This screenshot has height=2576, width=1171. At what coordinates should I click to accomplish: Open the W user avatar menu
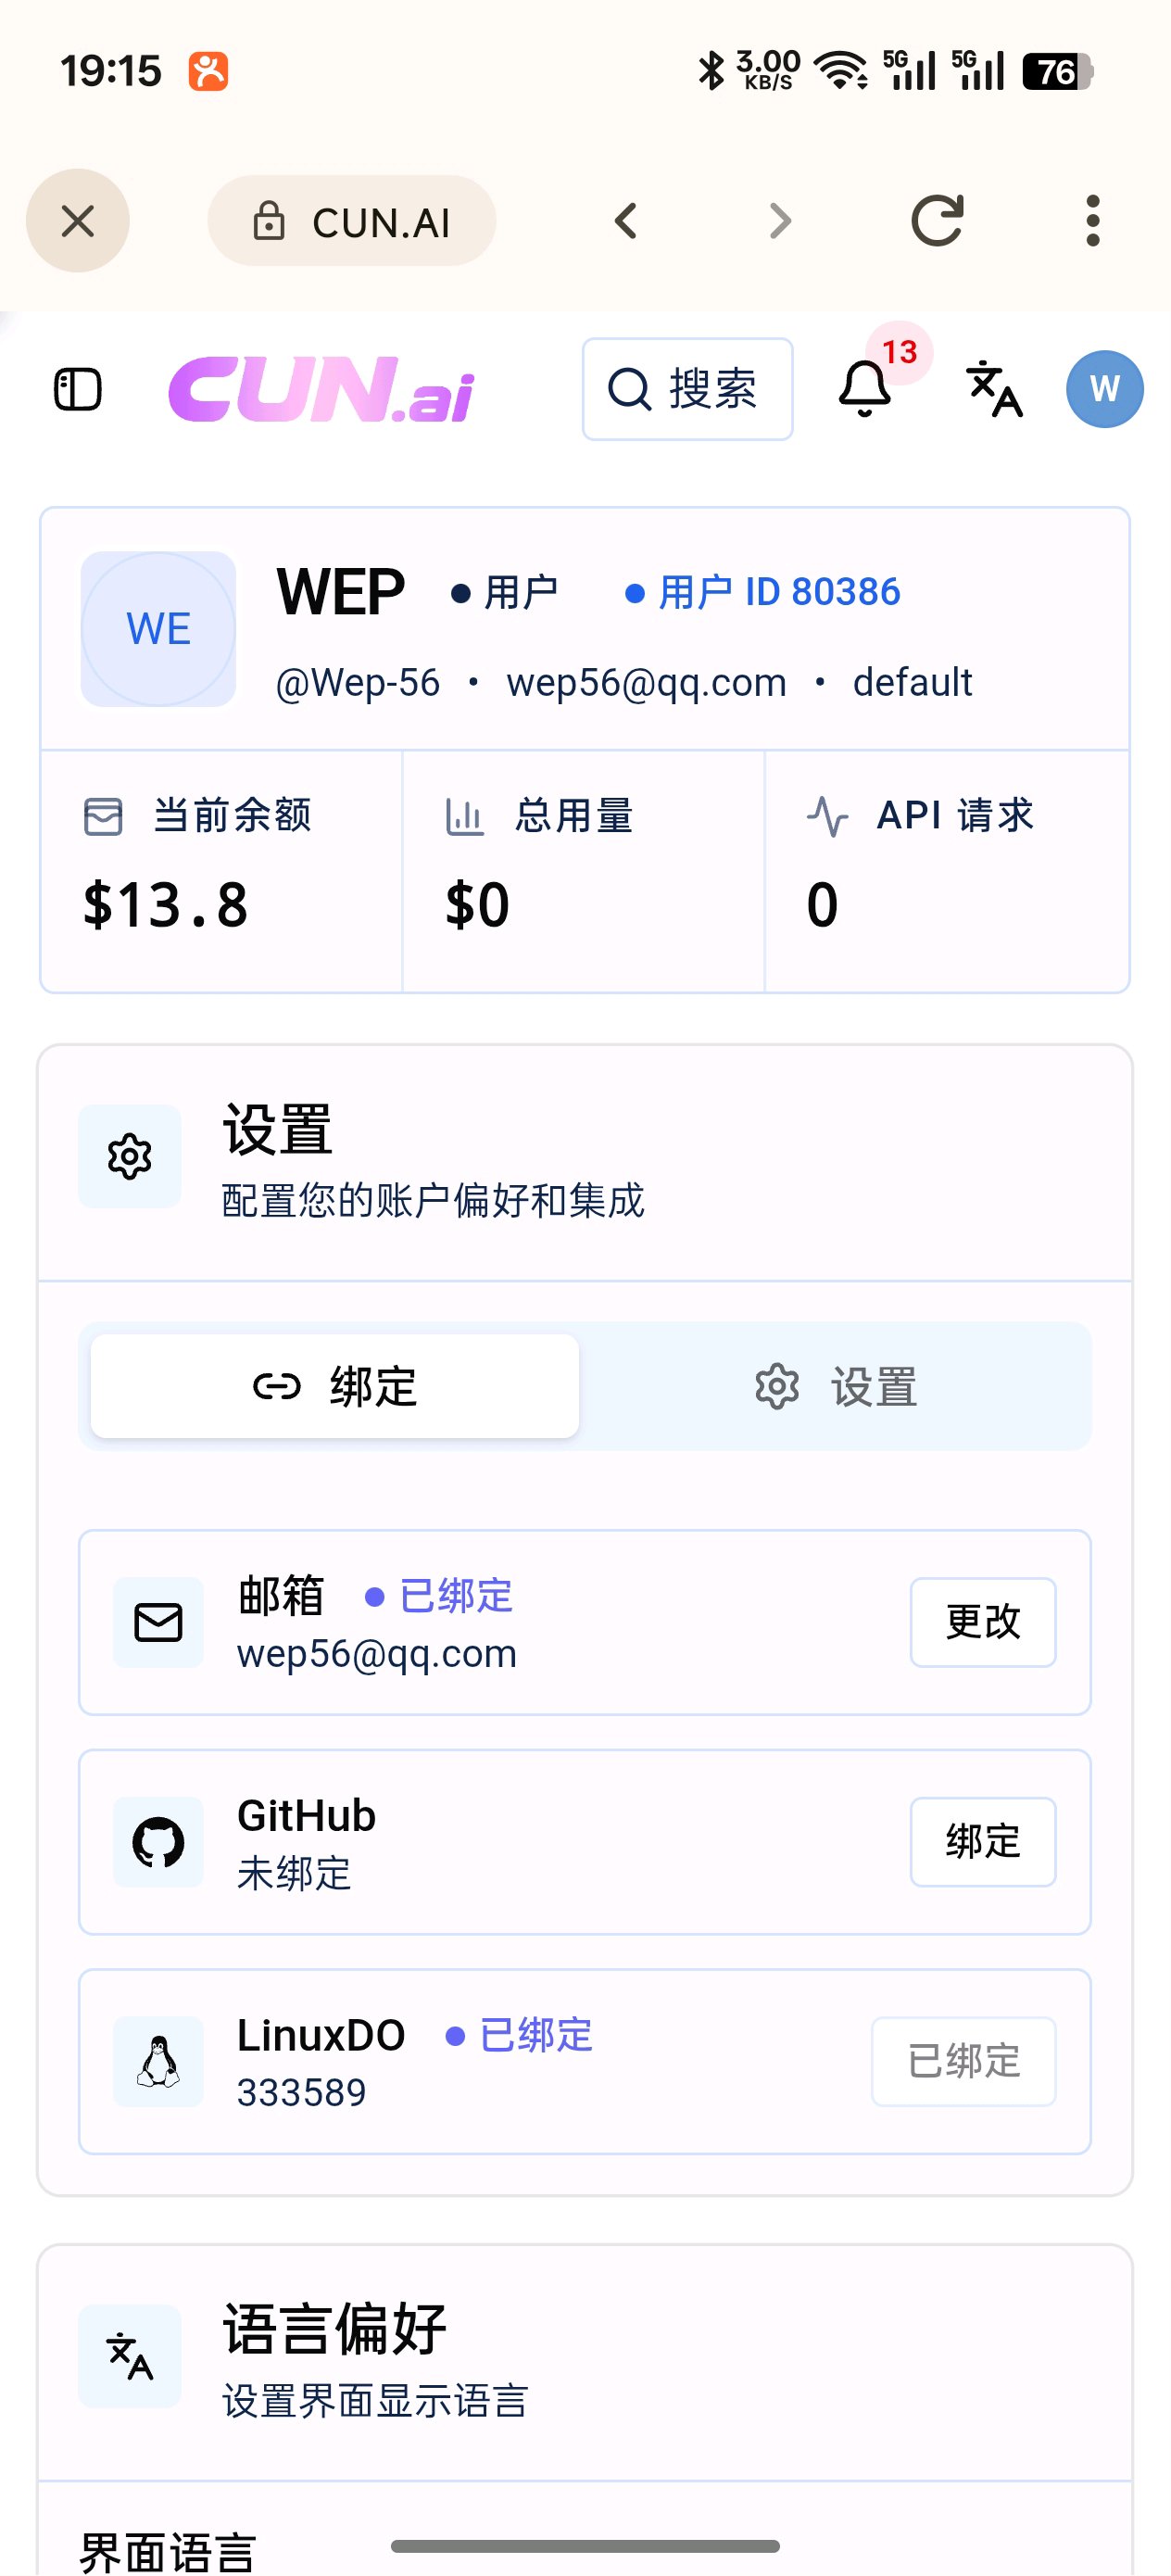(1104, 389)
